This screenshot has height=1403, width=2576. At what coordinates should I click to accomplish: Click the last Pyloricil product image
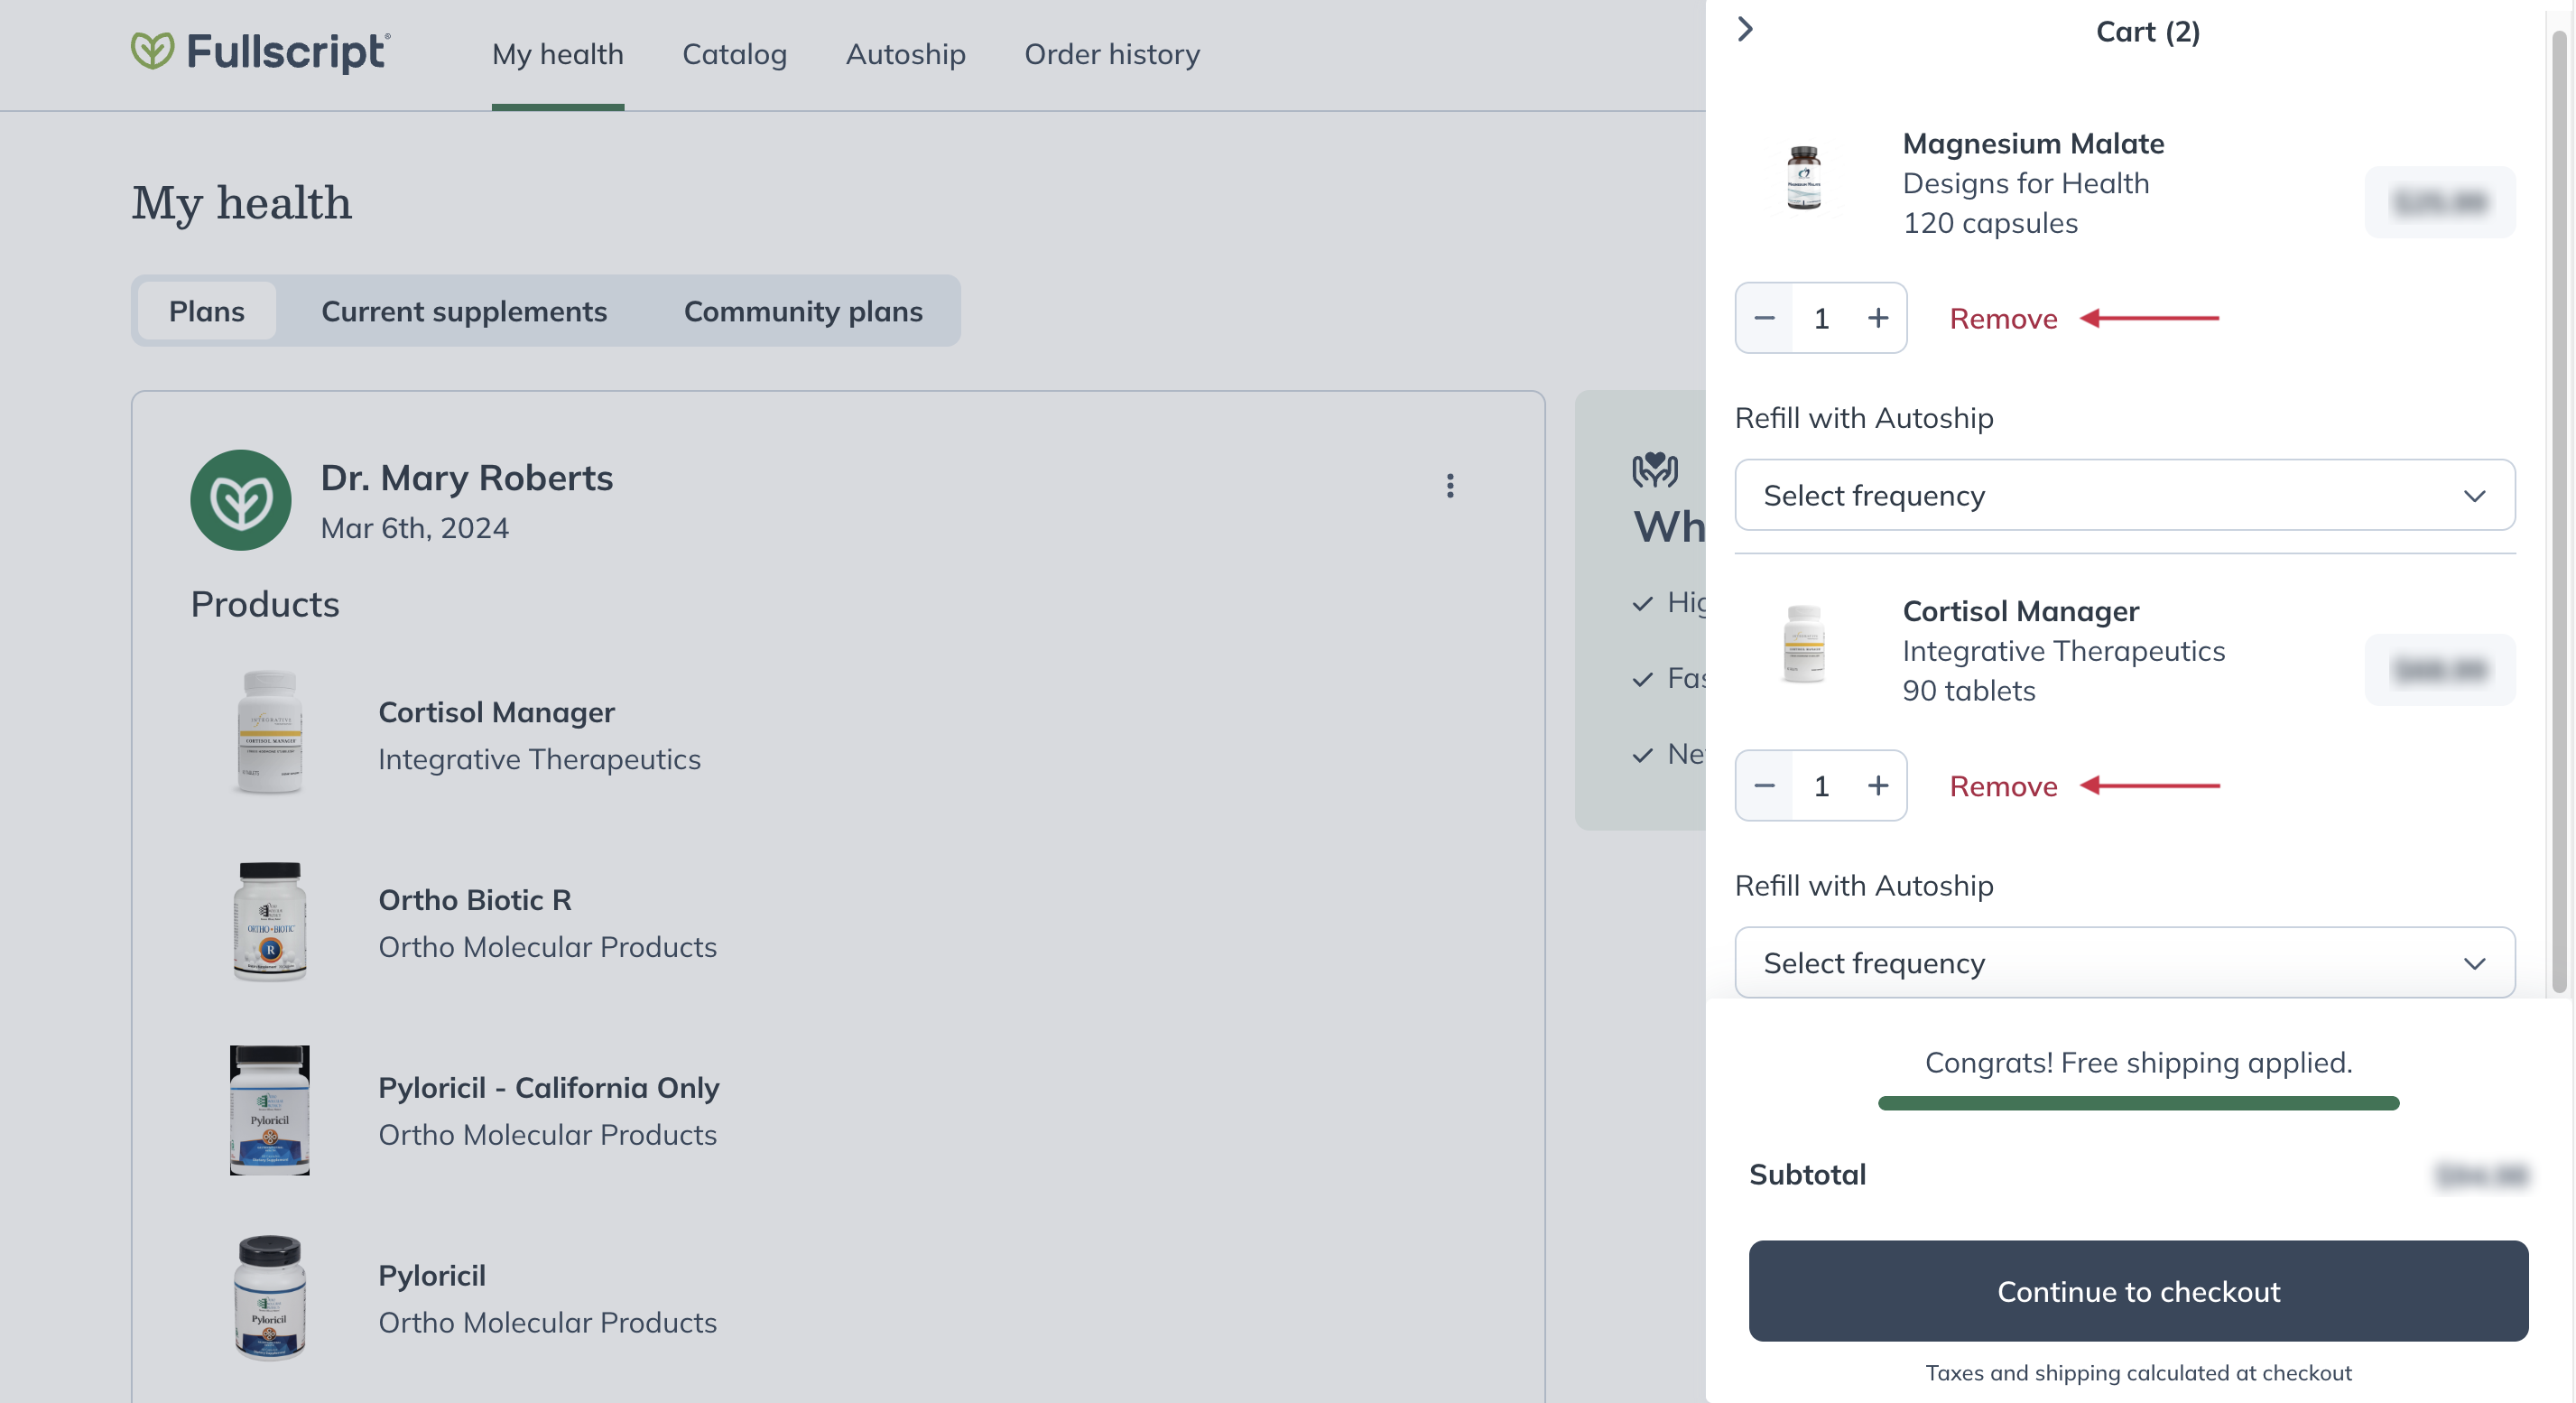pyautogui.click(x=270, y=1297)
